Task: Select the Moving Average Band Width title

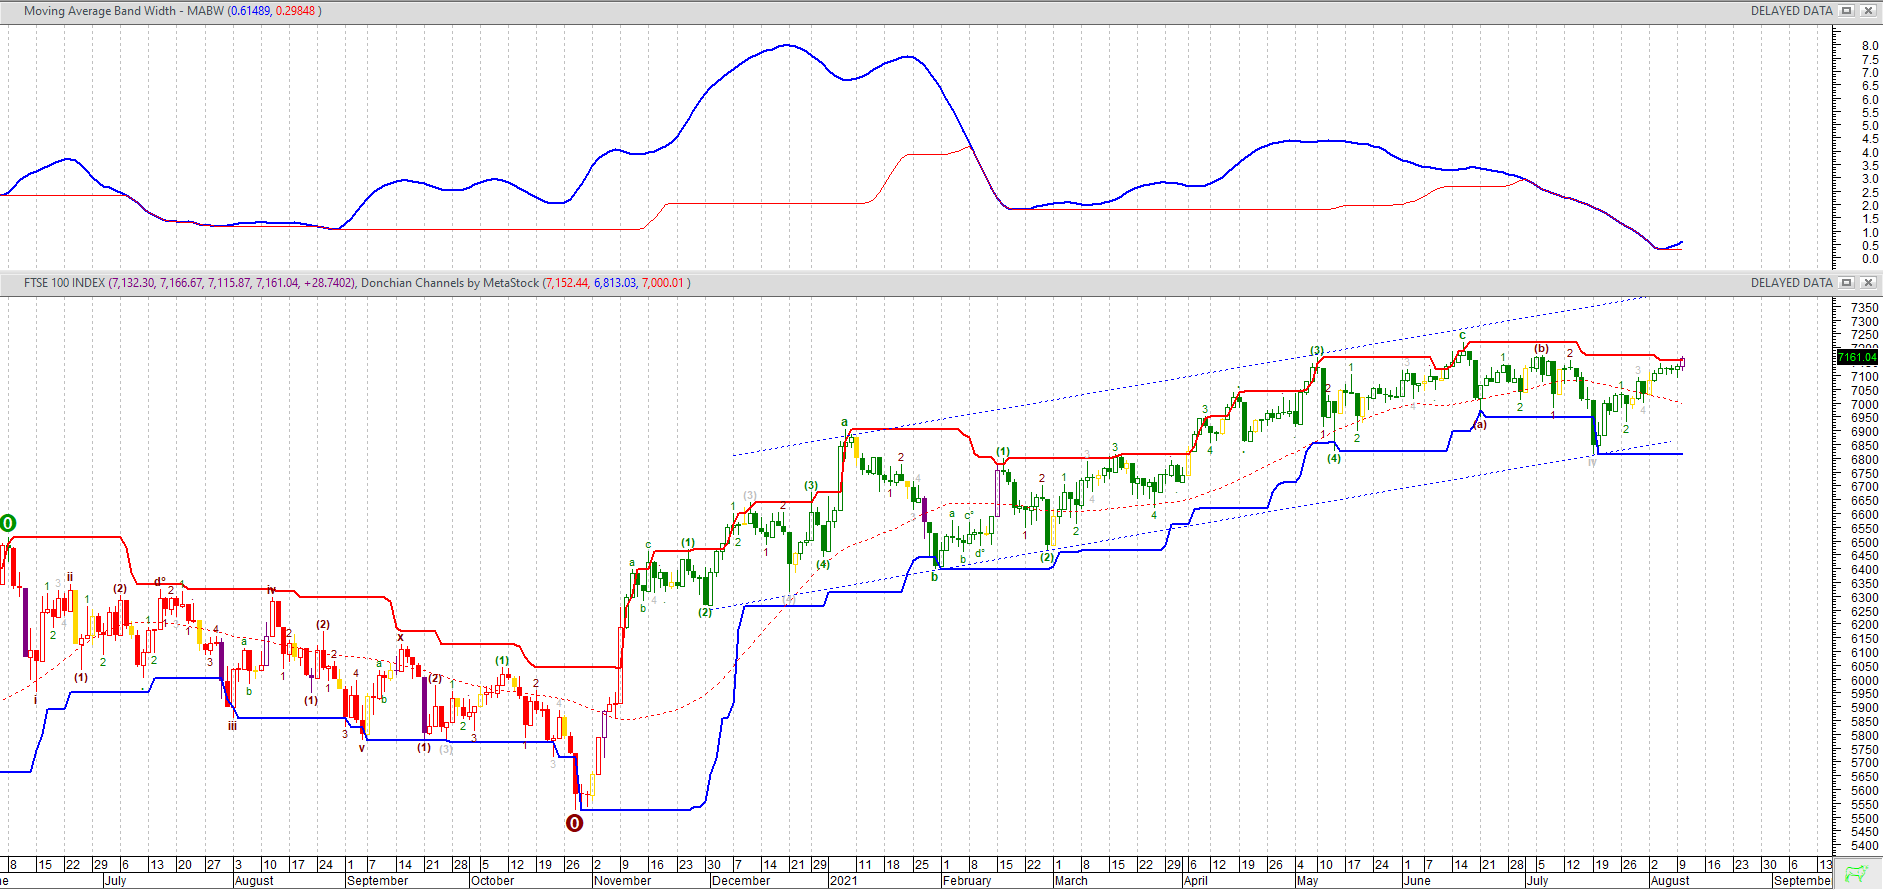Action: pyautogui.click(x=123, y=11)
